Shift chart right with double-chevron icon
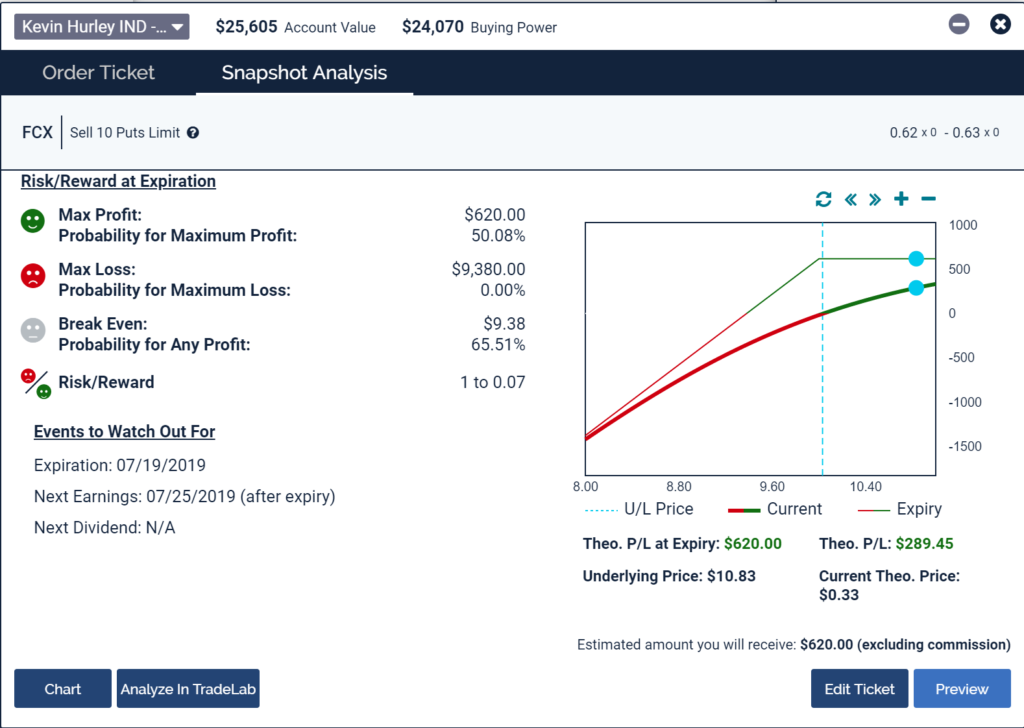This screenshot has width=1024, height=728. click(875, 199)
